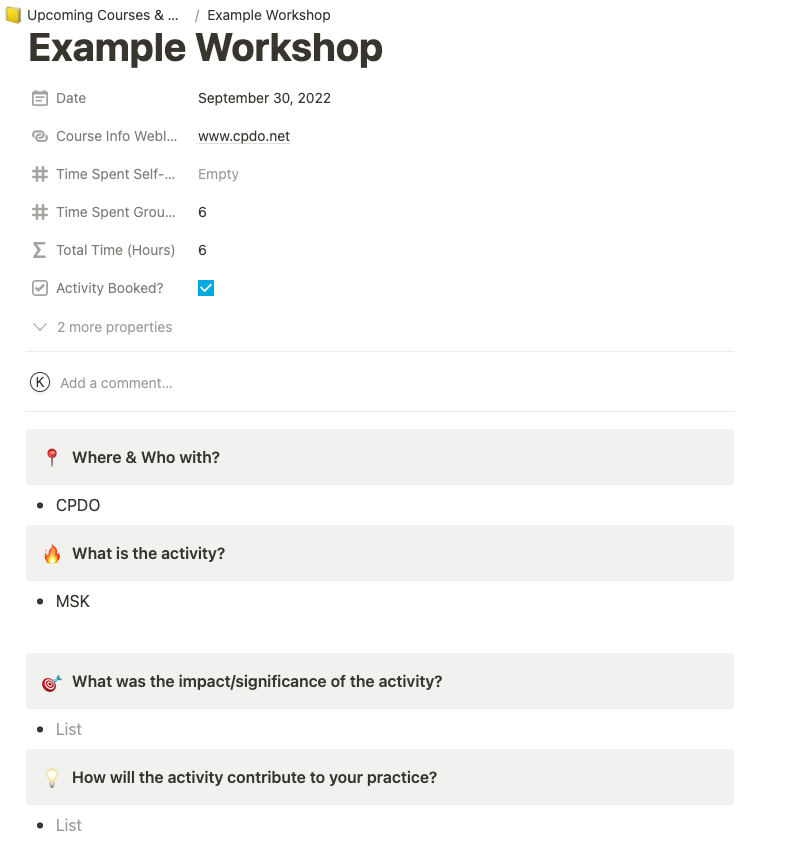The width and height of the screenshot is (798, 848).
Task: Open the www.cpdo.net link
Action: [x=244, y=136]
